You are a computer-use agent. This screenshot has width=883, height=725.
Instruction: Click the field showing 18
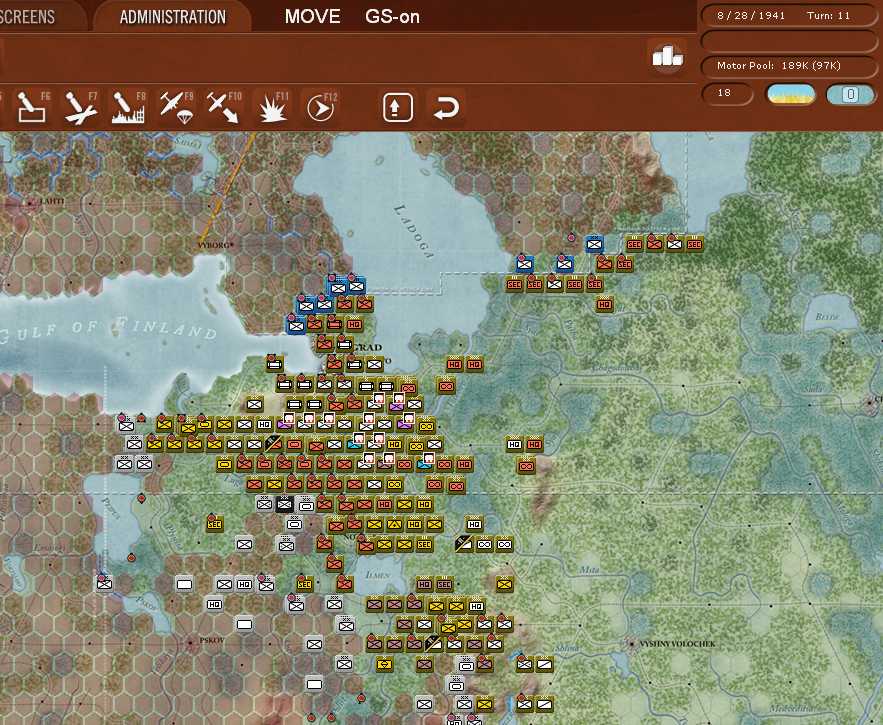[727, 94]
